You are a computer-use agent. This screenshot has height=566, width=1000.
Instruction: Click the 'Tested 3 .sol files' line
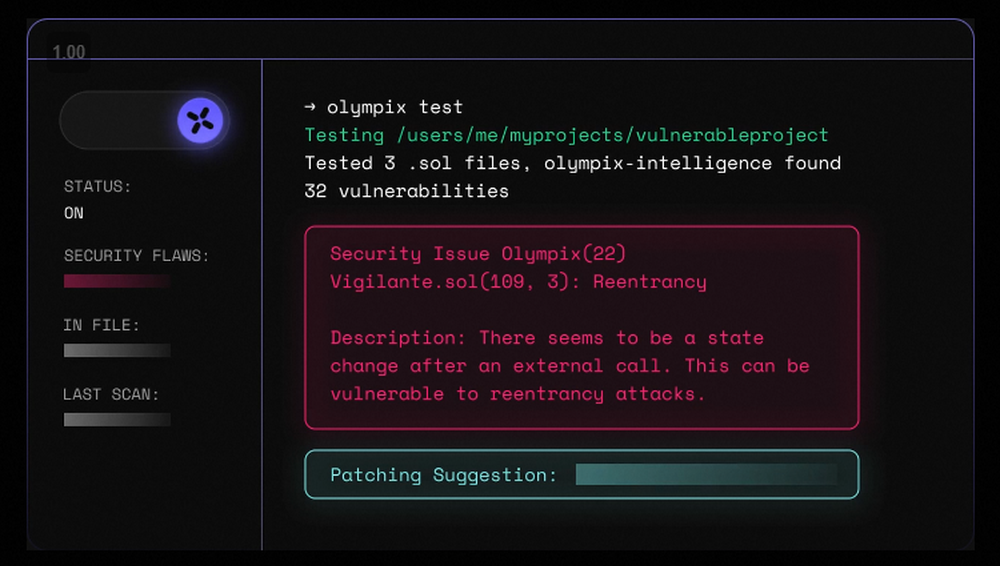pyautogui.click(x=573, y=163)
